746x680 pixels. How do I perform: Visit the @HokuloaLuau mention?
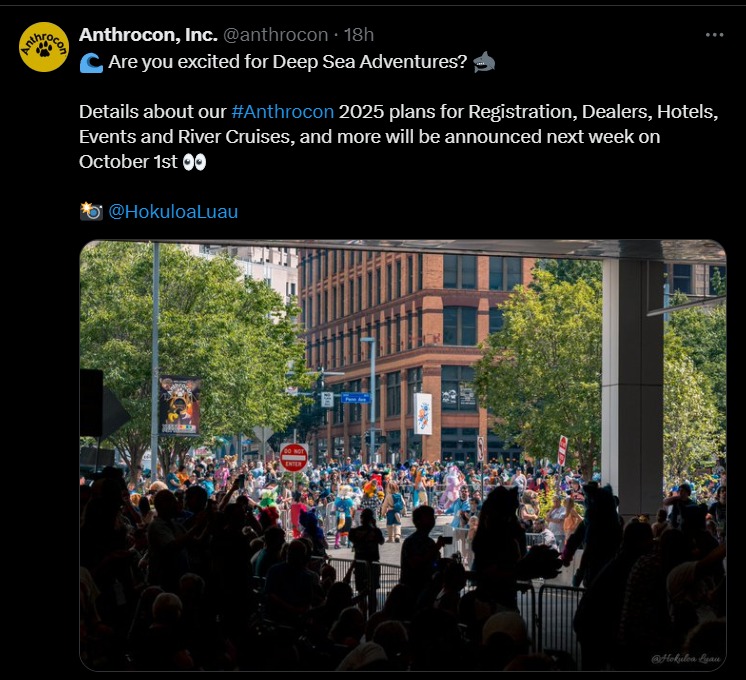173,212
